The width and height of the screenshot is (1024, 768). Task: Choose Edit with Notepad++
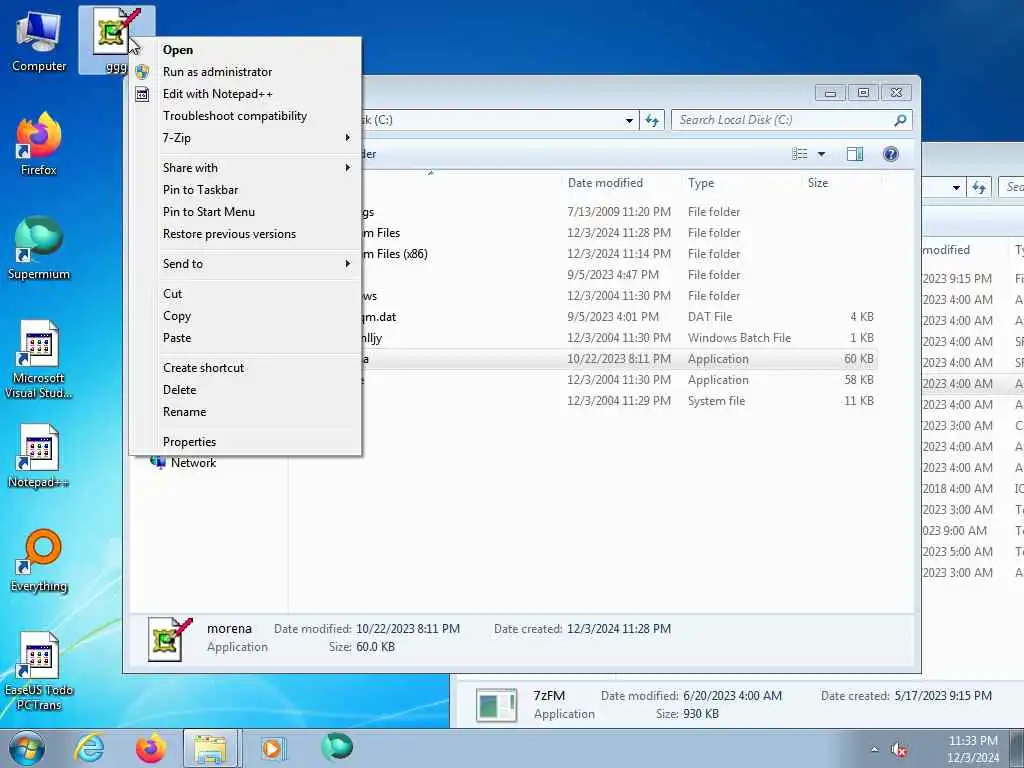(x=246, y=94)
